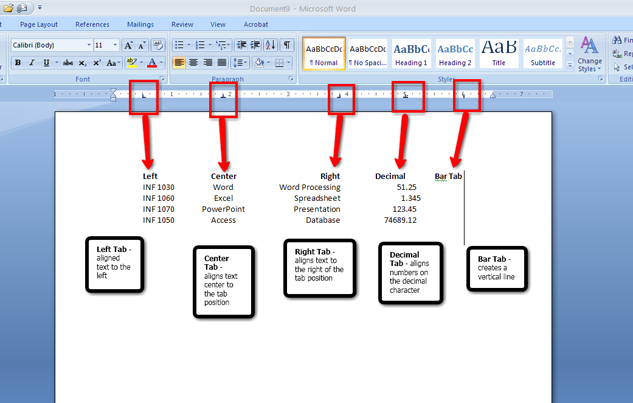
Task: Apply the Heading 1 style
Action: click(x=411, y=54)
